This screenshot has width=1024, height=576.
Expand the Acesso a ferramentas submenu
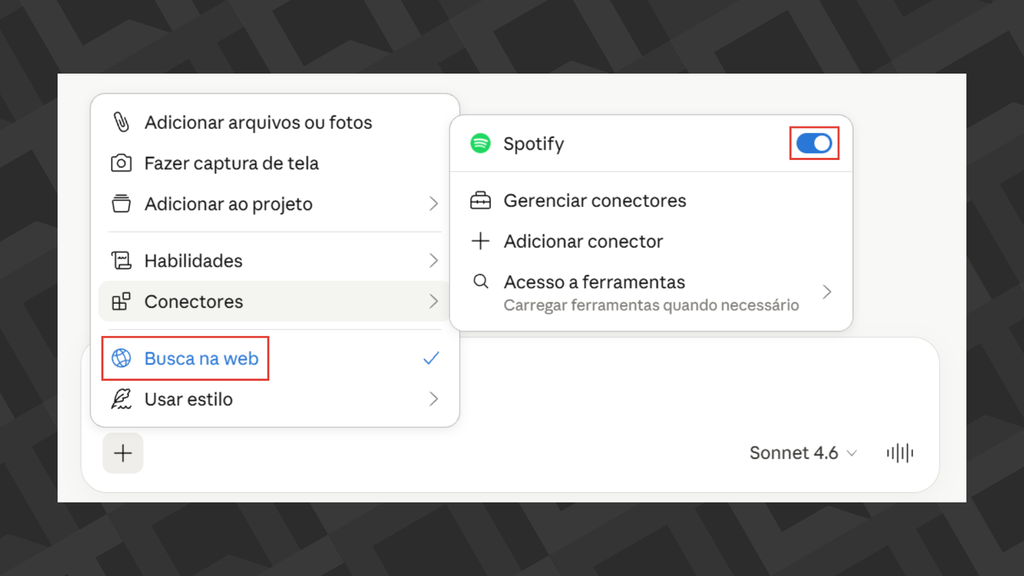(x=827, y=291)
